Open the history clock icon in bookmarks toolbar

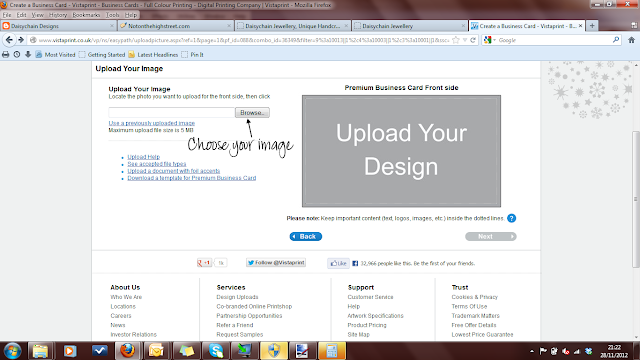(x=17, y=54)
